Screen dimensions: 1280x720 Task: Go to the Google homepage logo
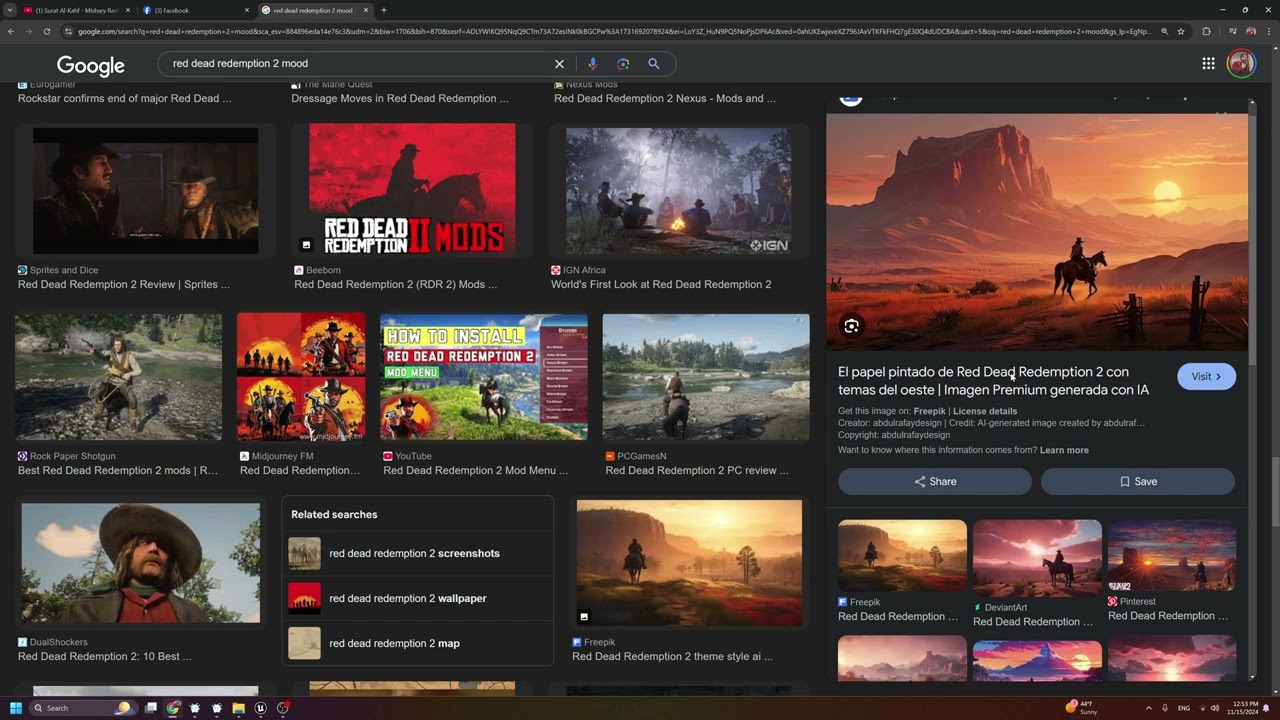tap(91, 65)
